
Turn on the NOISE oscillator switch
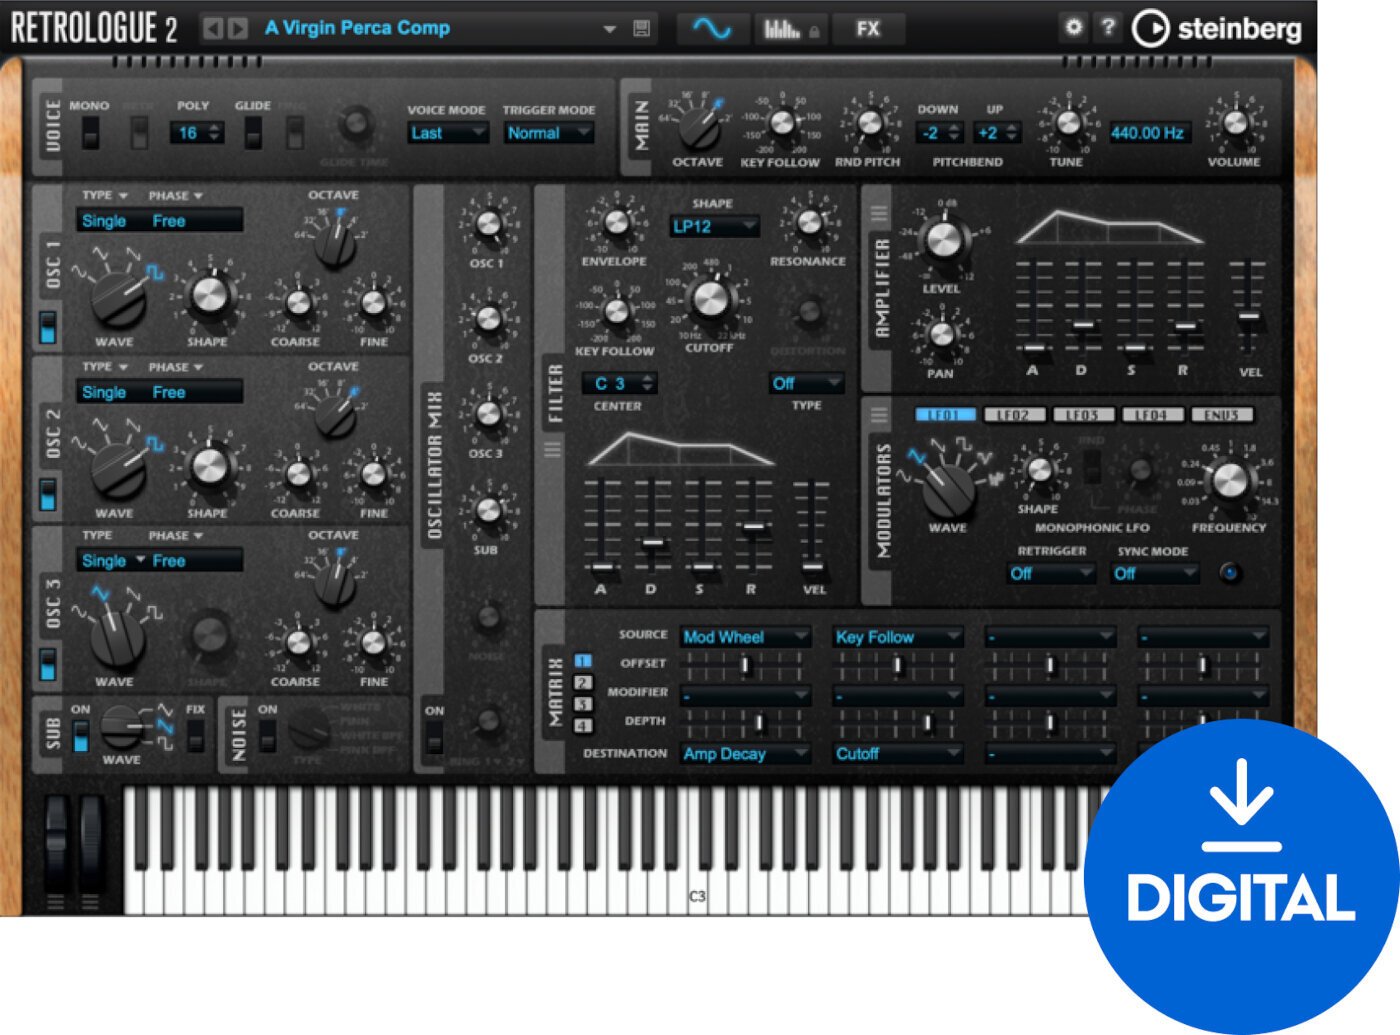pyautogui.click(x=265, y=733)
